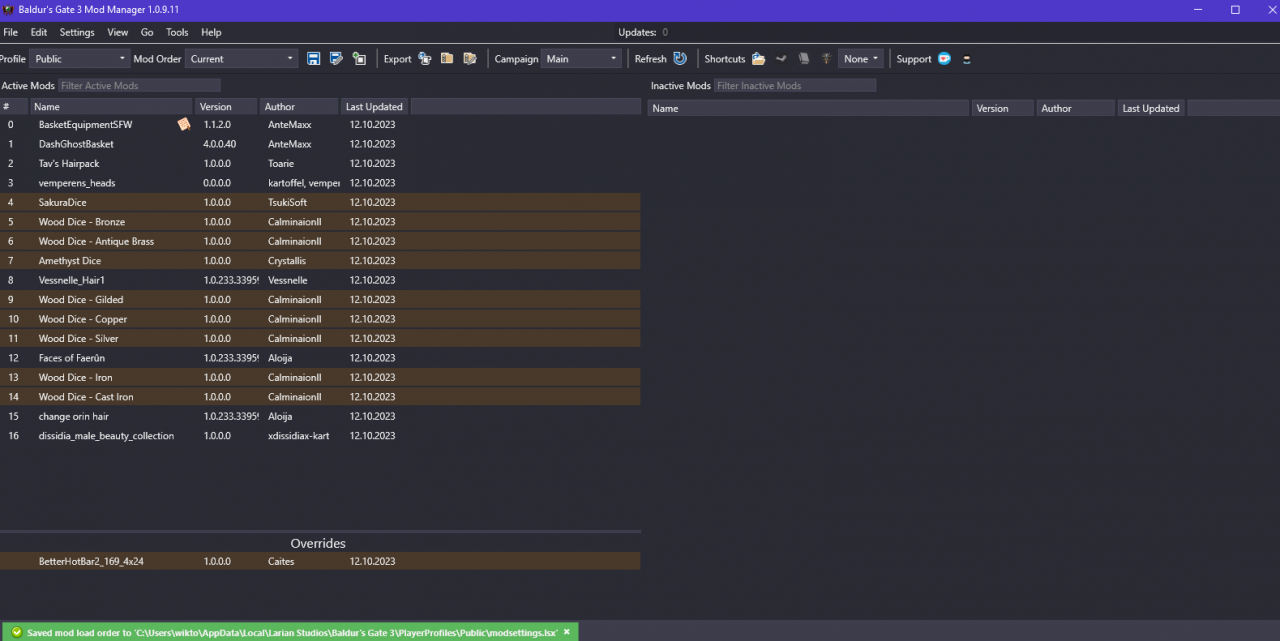Select the change orin hair mod row

320,416
